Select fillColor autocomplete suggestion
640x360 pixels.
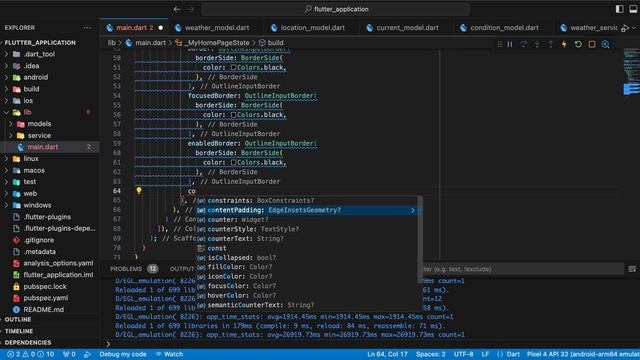[x=306, y=267]
